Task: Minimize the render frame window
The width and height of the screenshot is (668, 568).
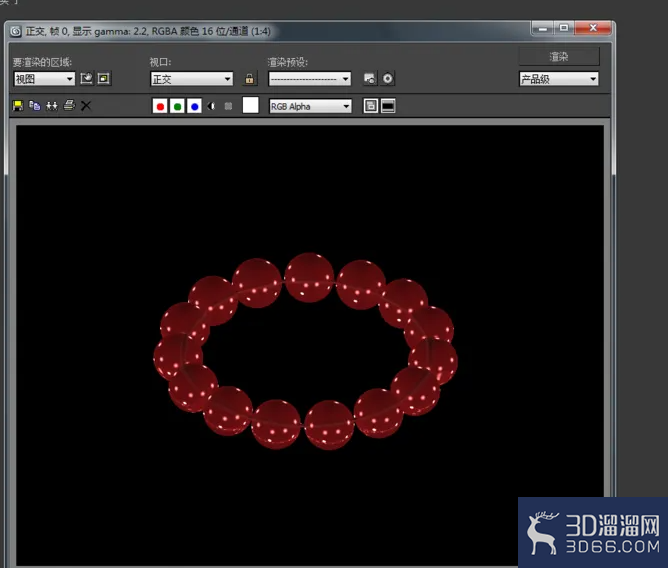Action: 542,29
